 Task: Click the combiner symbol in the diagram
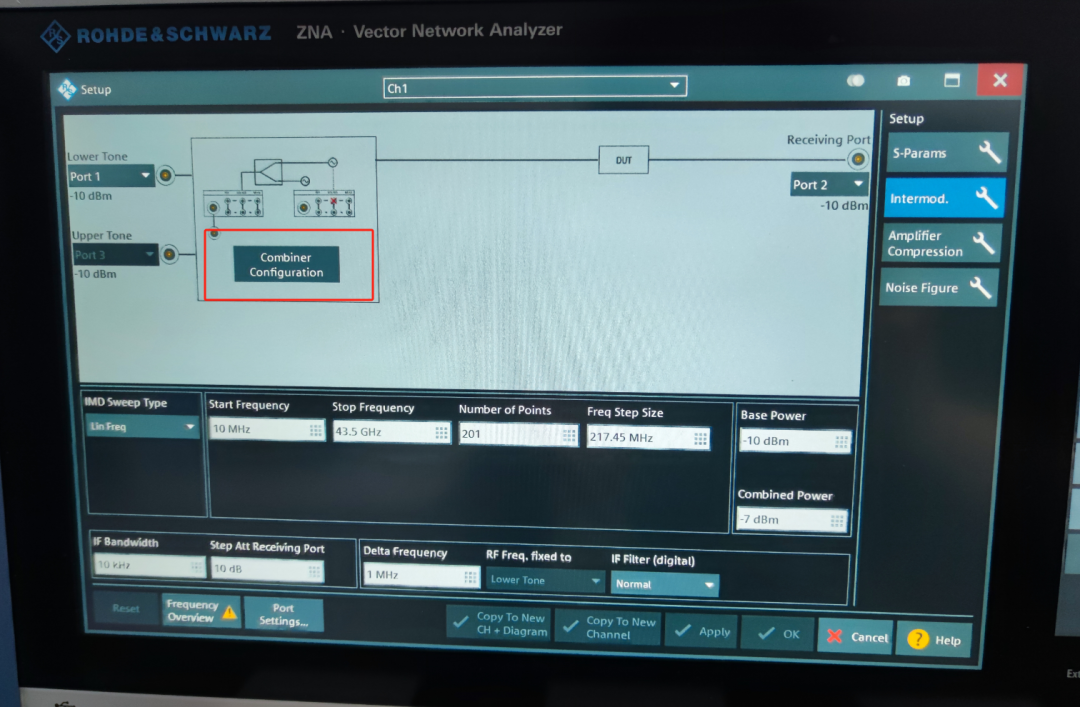(x=268, y=171)
